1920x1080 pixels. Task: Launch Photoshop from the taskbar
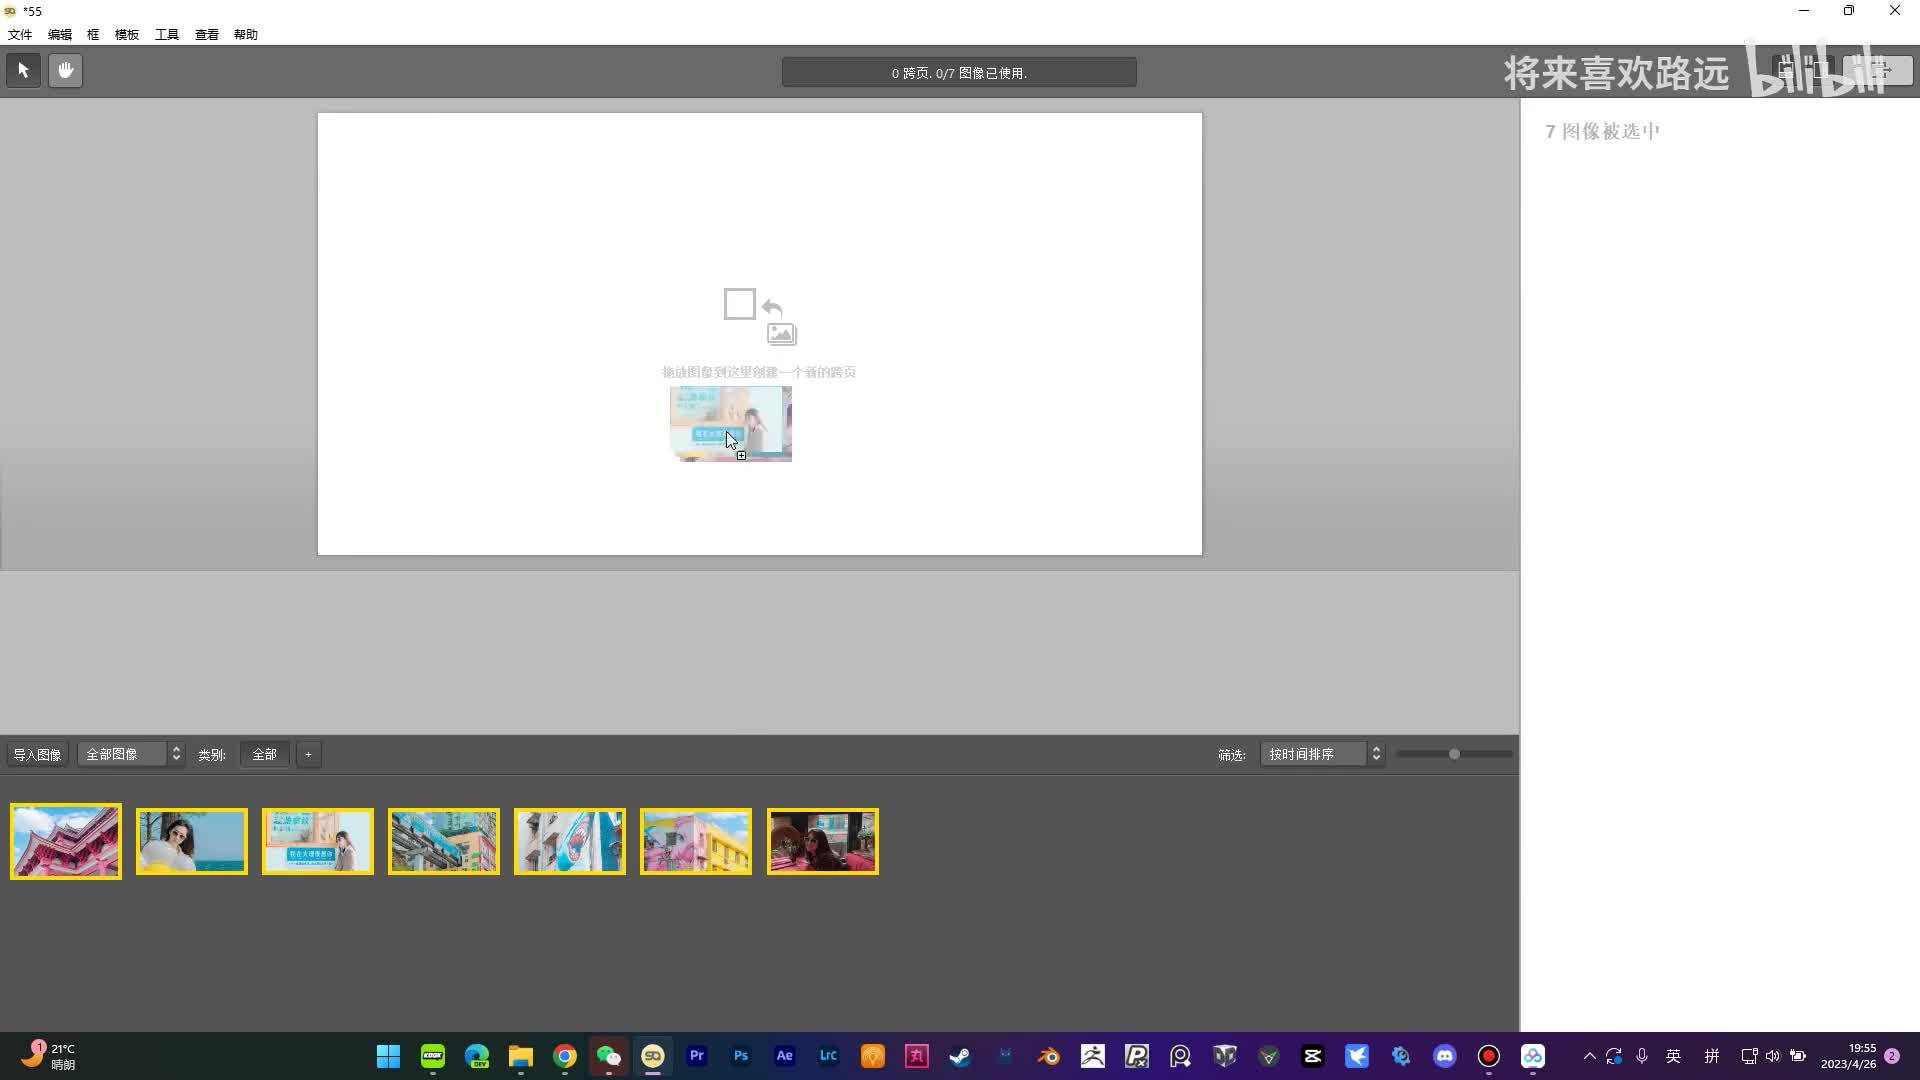tap(741, 1056)
